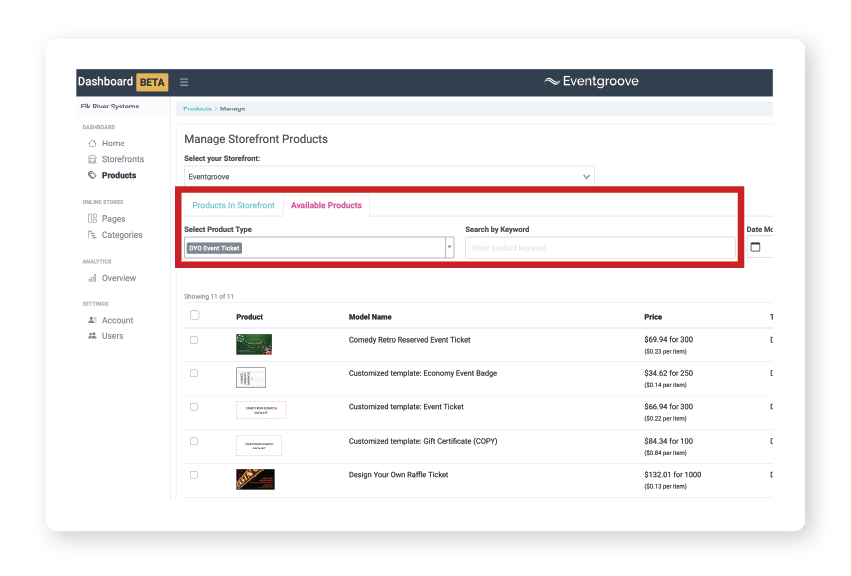
Task: Click the Products tag icon in sidebar
Action: coord(91,175)
